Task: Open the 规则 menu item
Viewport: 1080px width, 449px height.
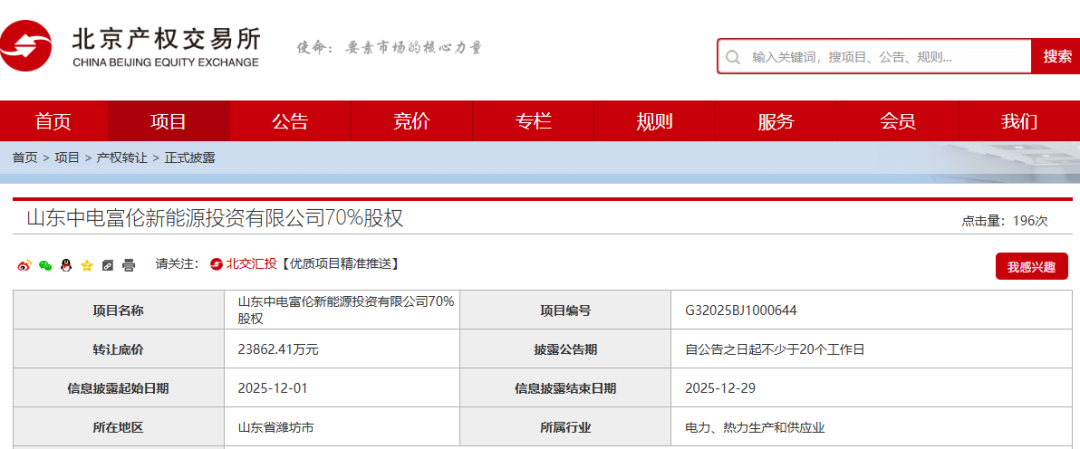Action: pyautogui.click(x=654, y=121)
